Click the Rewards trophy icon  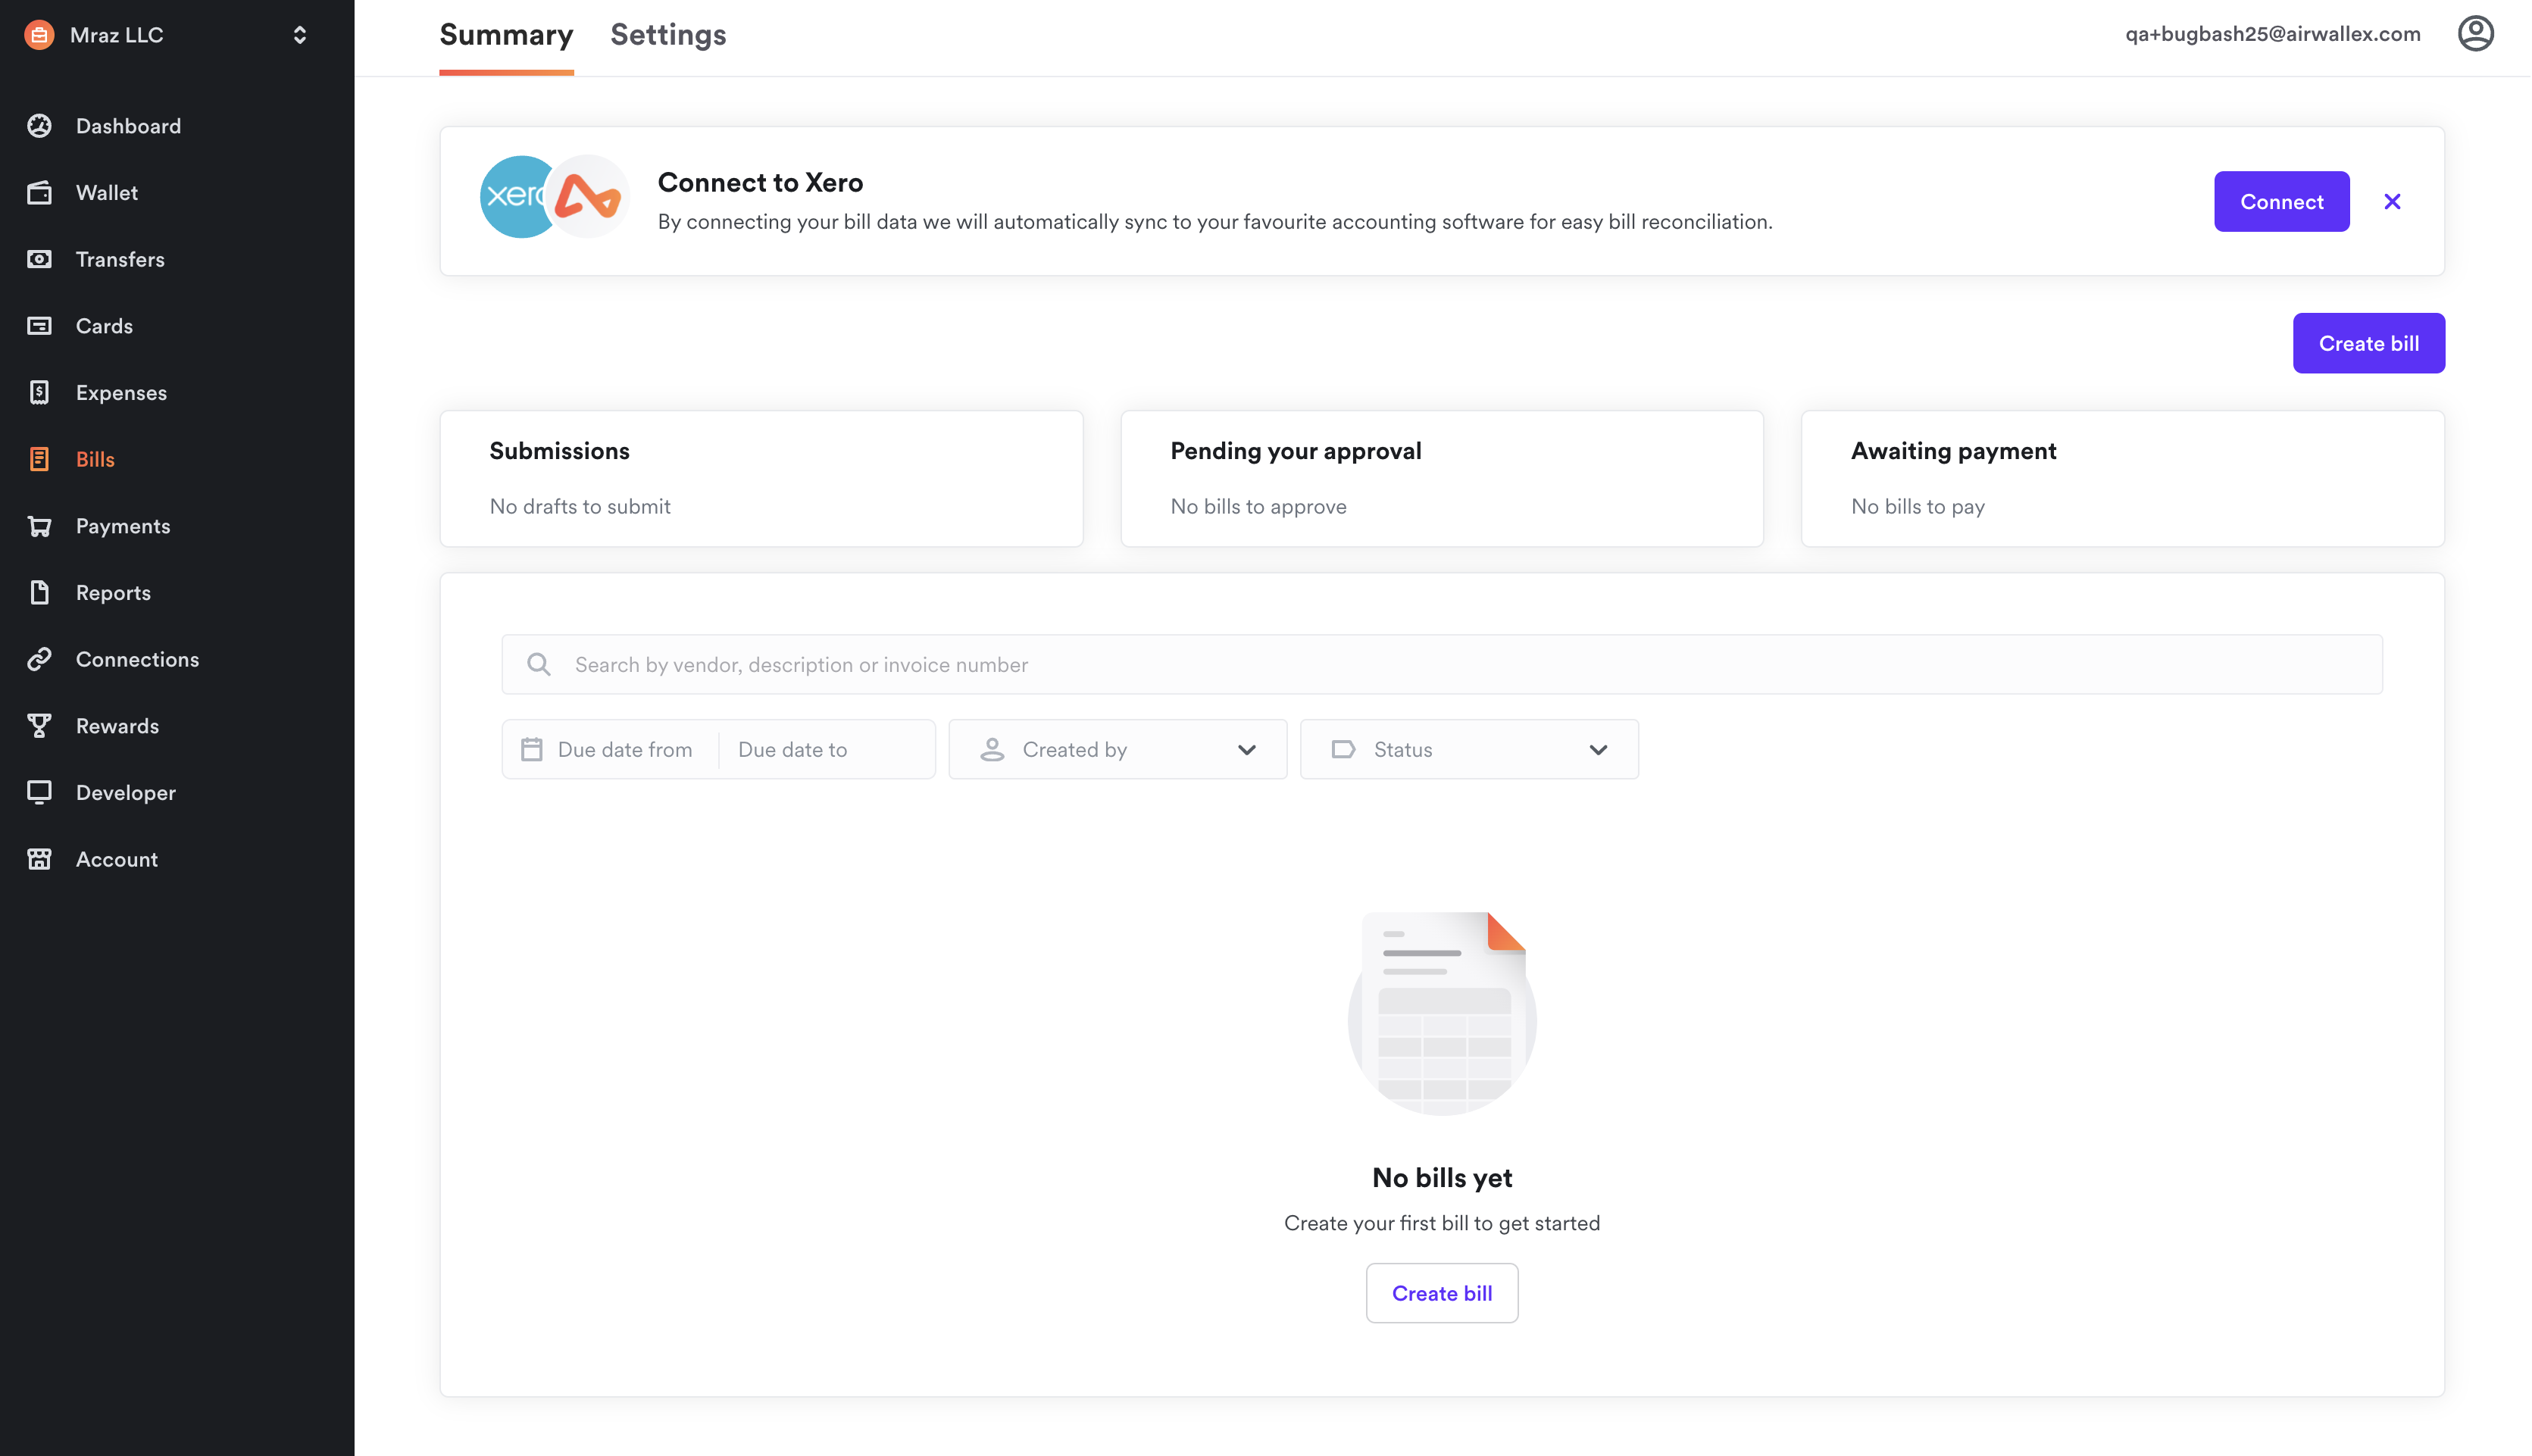click(x=39, y=726)
